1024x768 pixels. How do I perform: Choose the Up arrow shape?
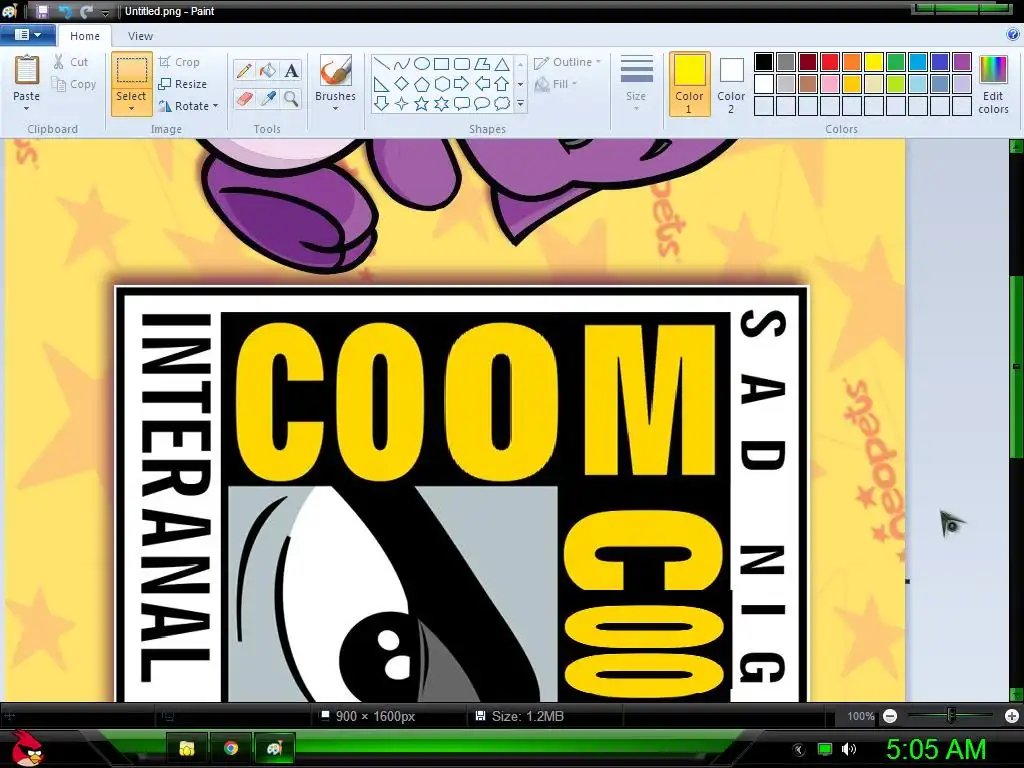coord(502,84)
